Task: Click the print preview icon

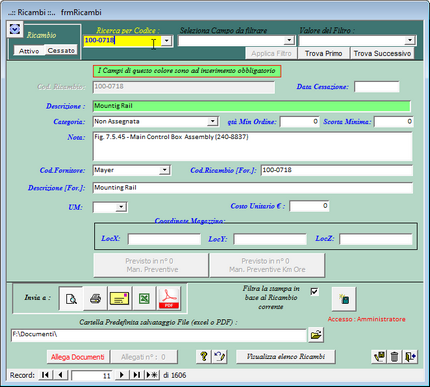Action: (71, 298)
